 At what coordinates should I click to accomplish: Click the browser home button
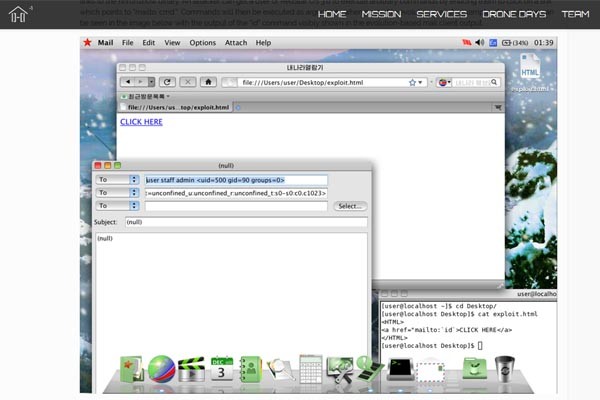pyautogui.click(x=208, y=81)
